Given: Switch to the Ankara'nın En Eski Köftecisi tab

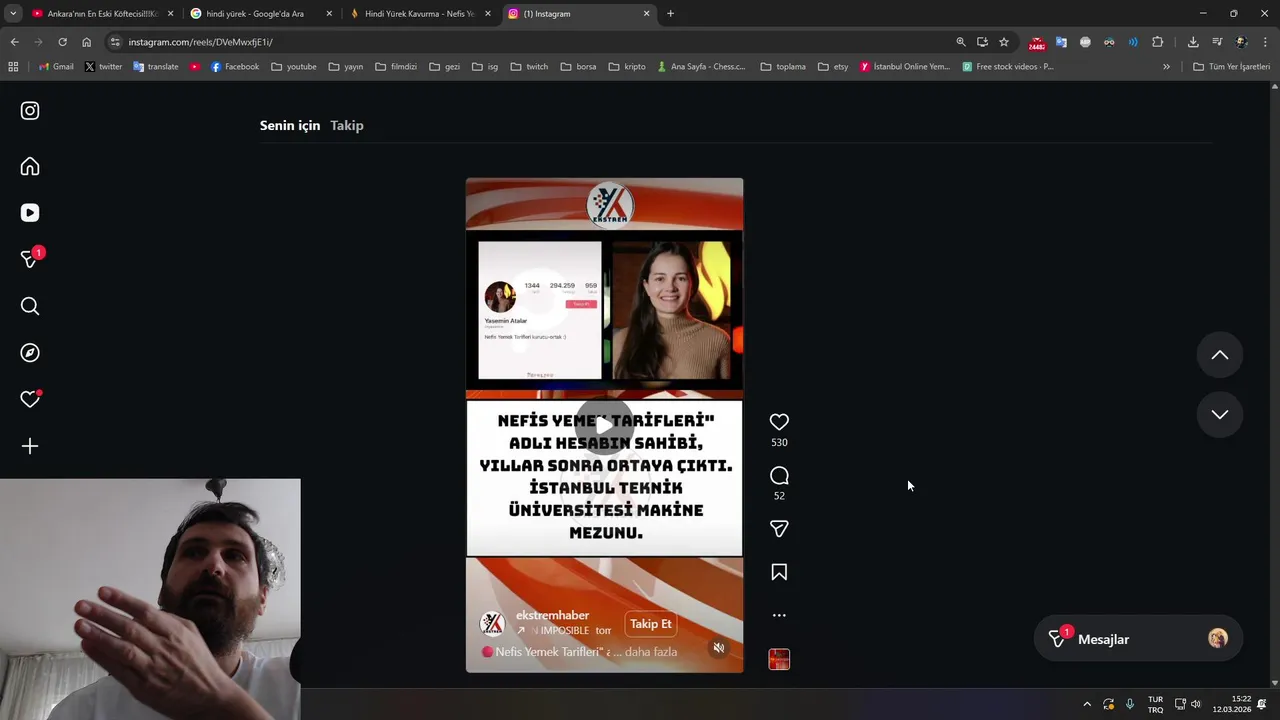Looking at the screenshot, I should pos(102,14).
